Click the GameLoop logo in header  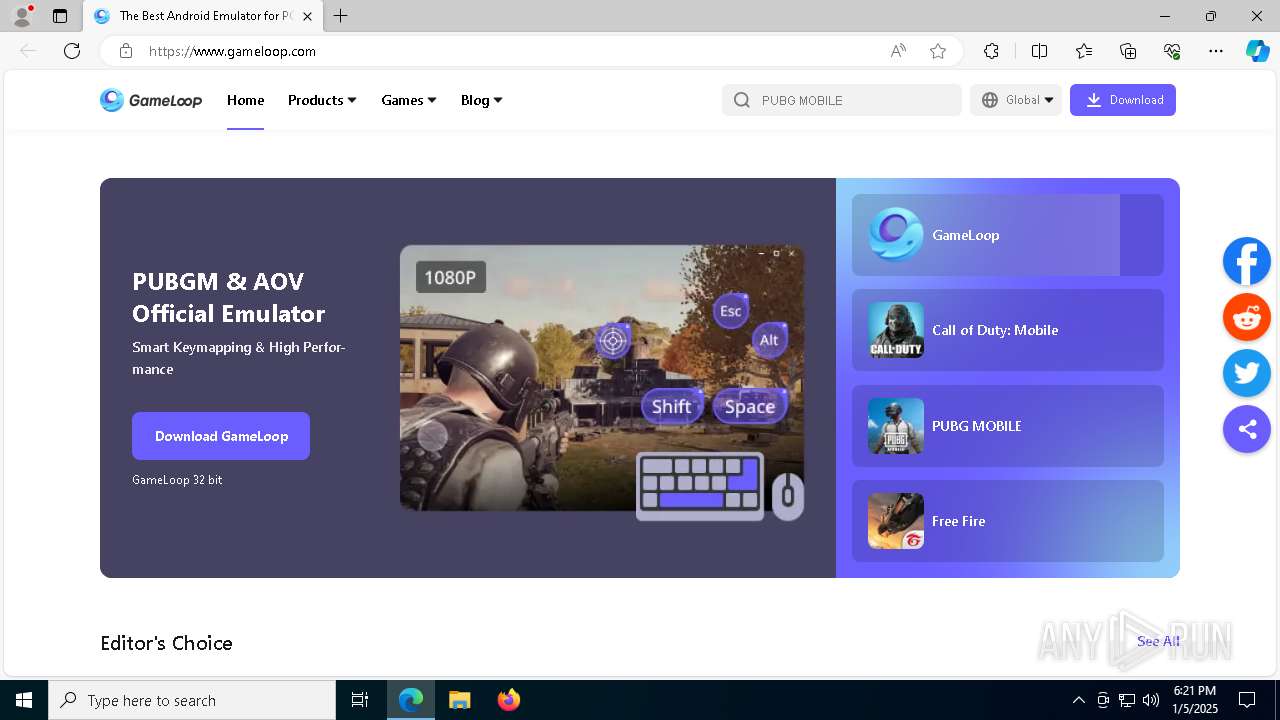(x=151, y=100)
